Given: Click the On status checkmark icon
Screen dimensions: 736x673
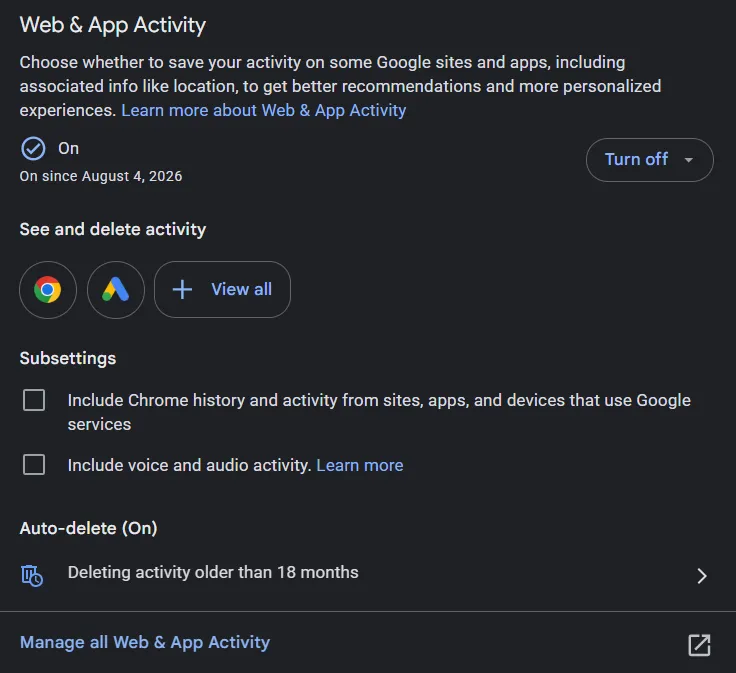Looking at the screenshot, I should (33, 149).
